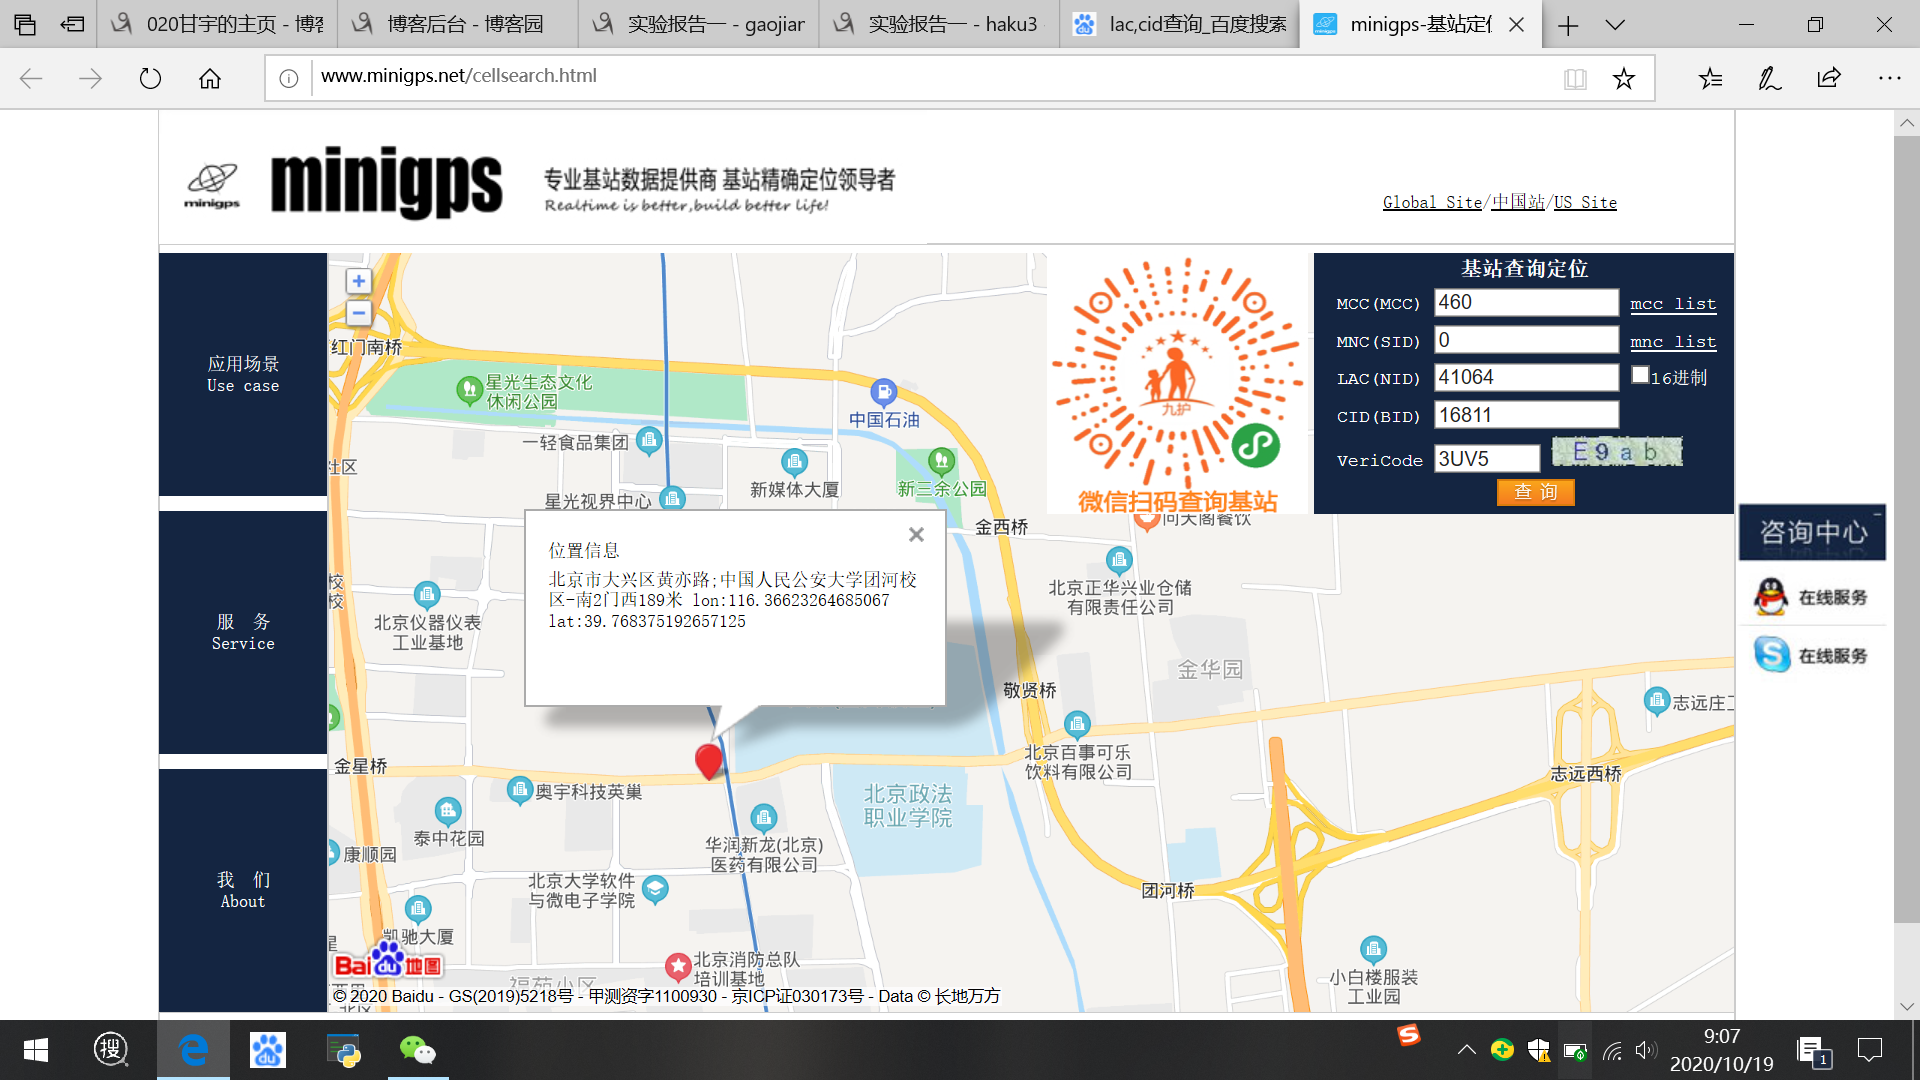
Task: Open reading view book icon
Action: click(x=1575, y=79)
